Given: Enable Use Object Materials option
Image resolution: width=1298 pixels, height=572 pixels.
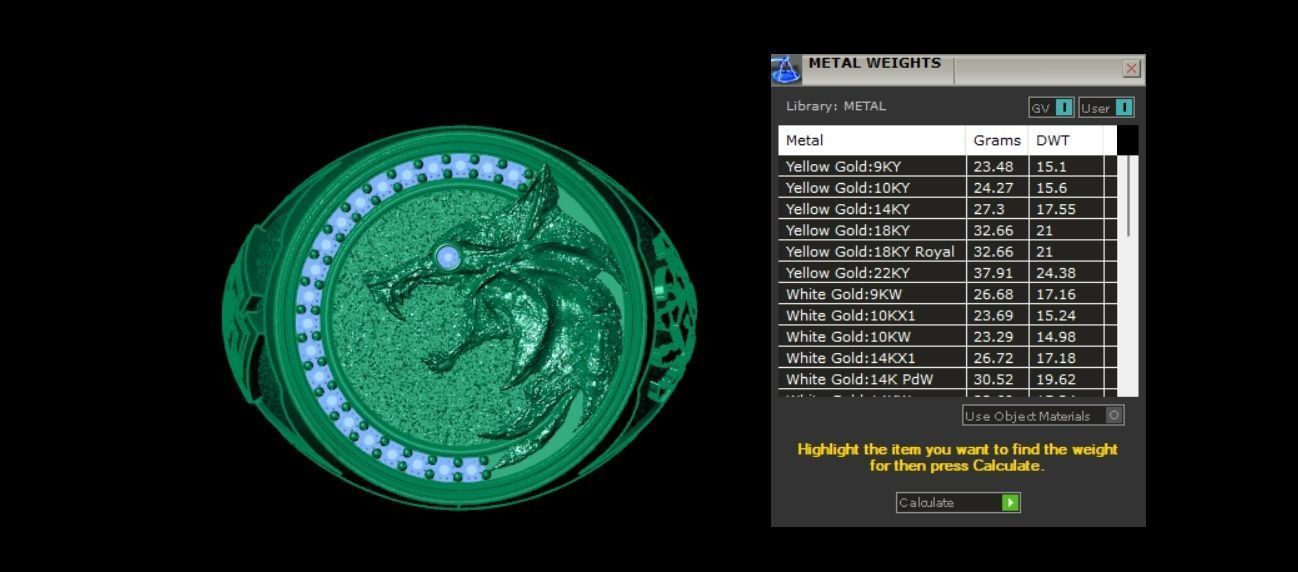Looking at the screenshot, I should (1043, 415).
